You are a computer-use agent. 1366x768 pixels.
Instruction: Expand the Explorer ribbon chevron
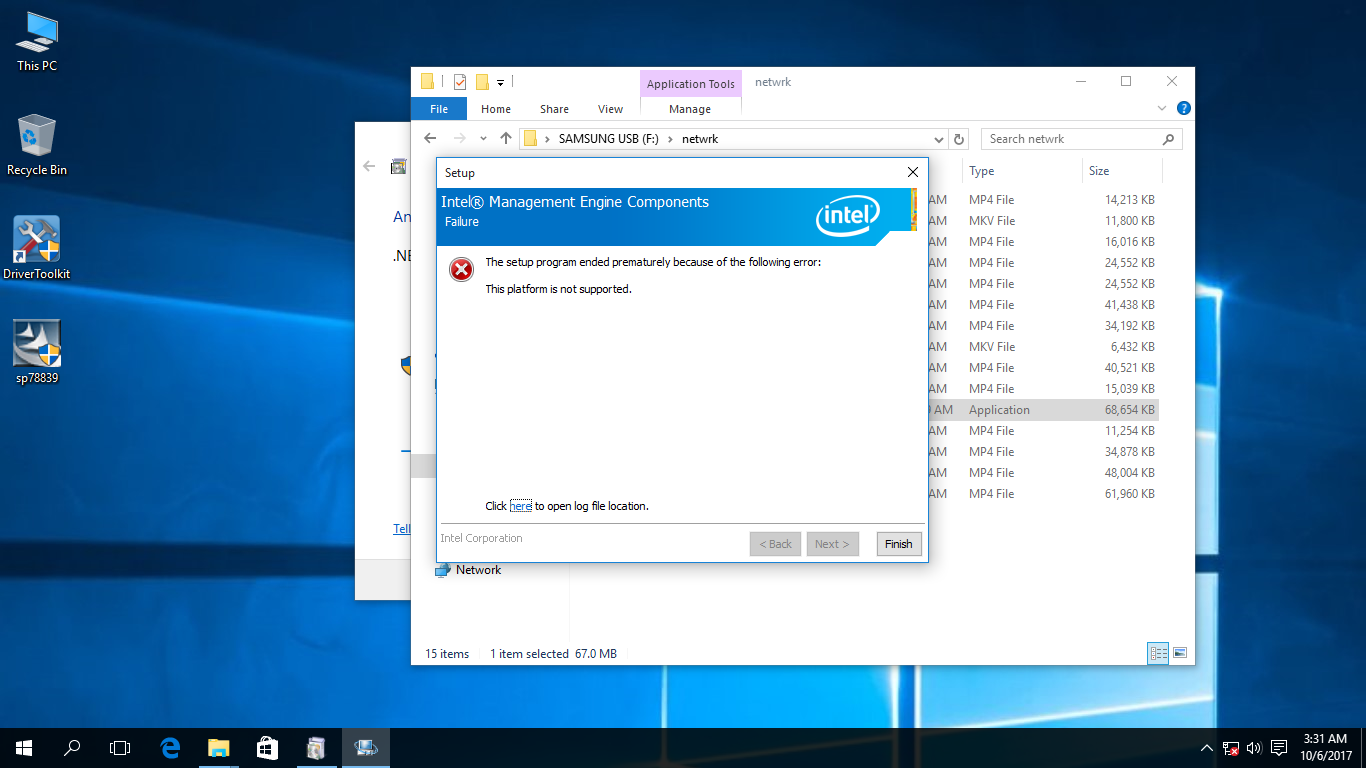click(1162, 108)
